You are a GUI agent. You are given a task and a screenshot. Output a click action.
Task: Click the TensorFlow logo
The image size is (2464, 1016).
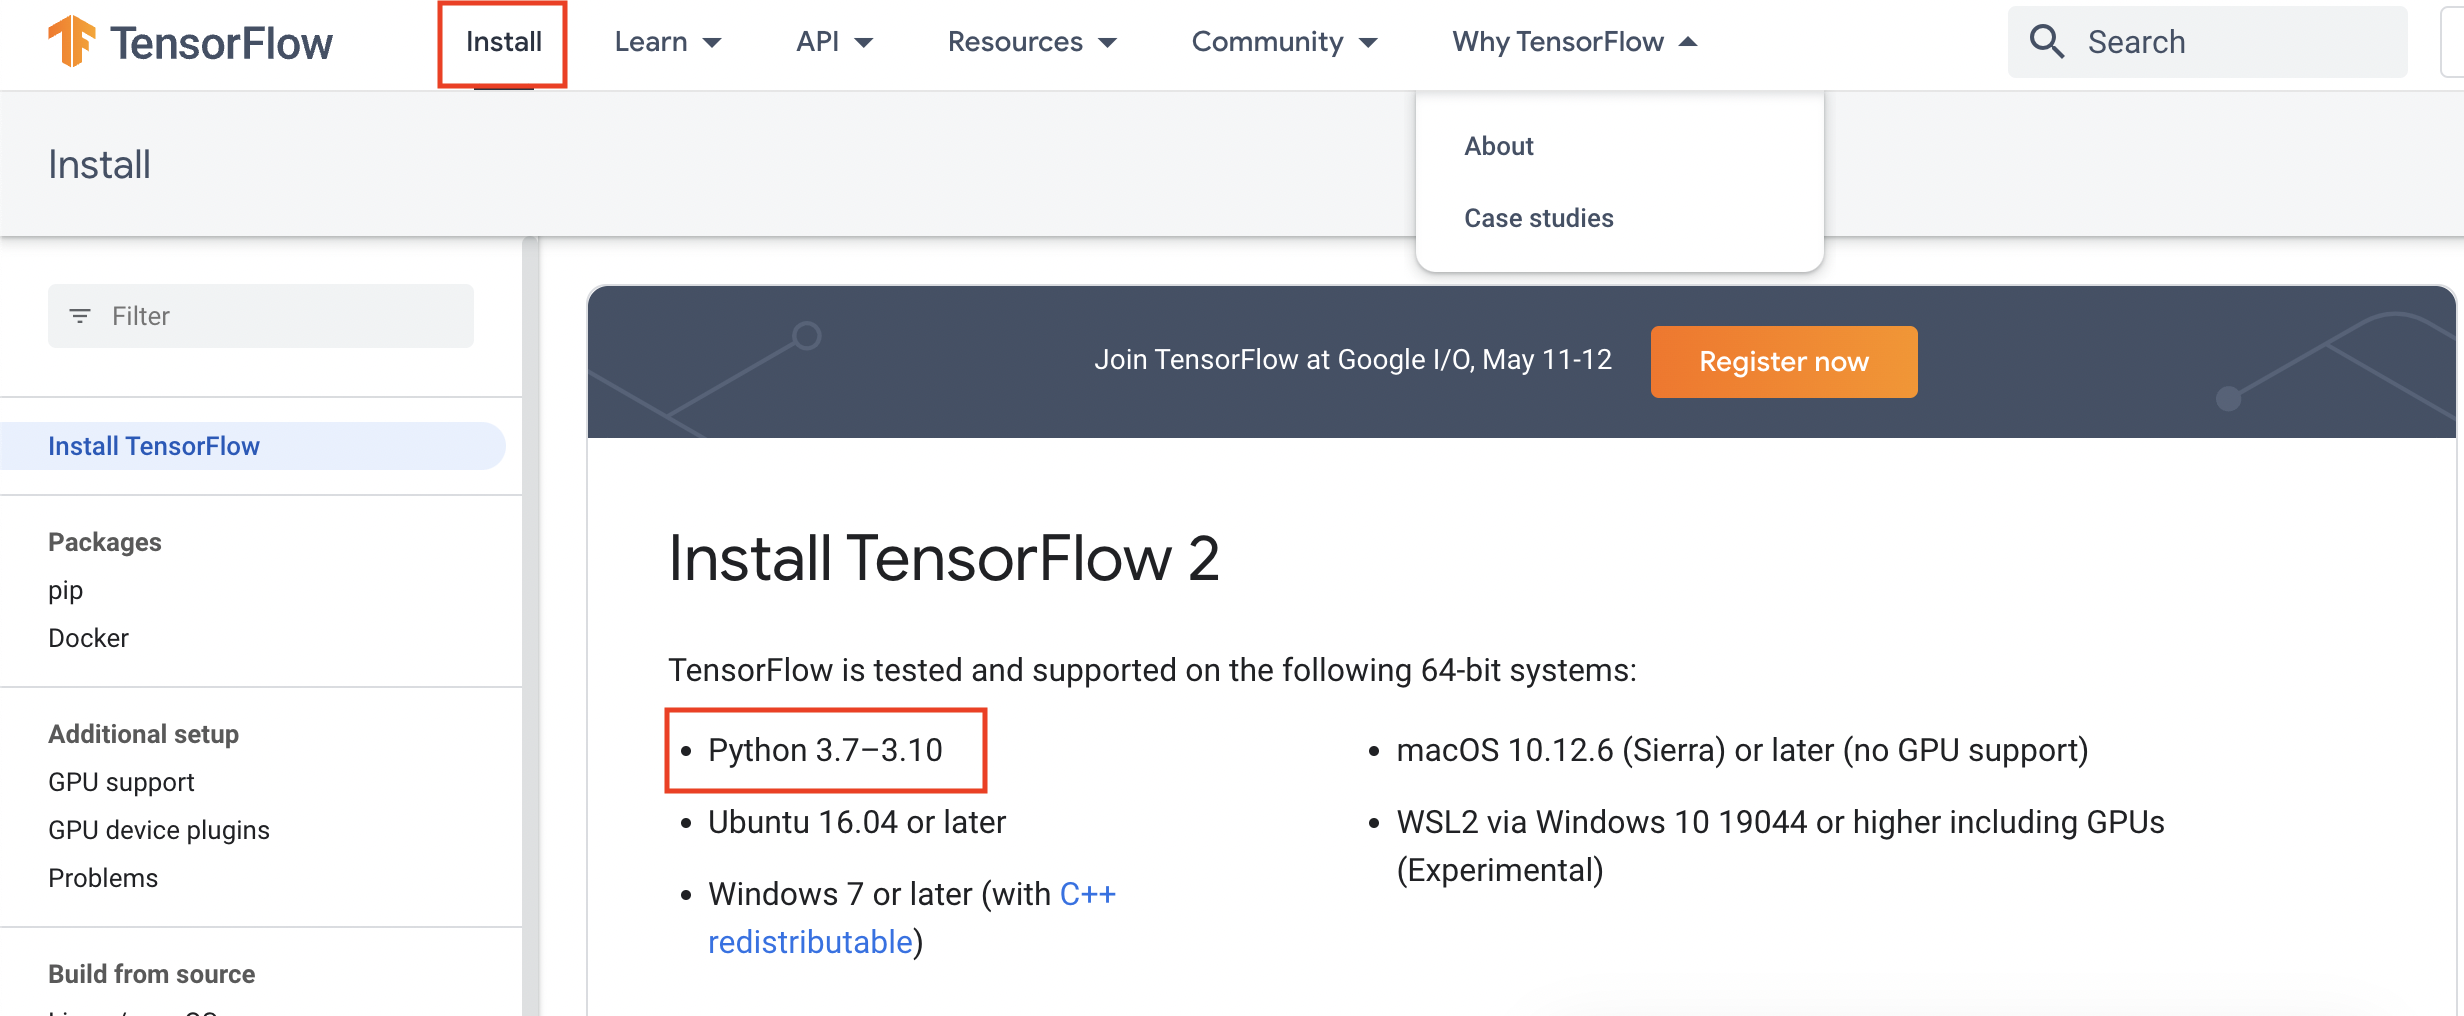tap(190, 42)
